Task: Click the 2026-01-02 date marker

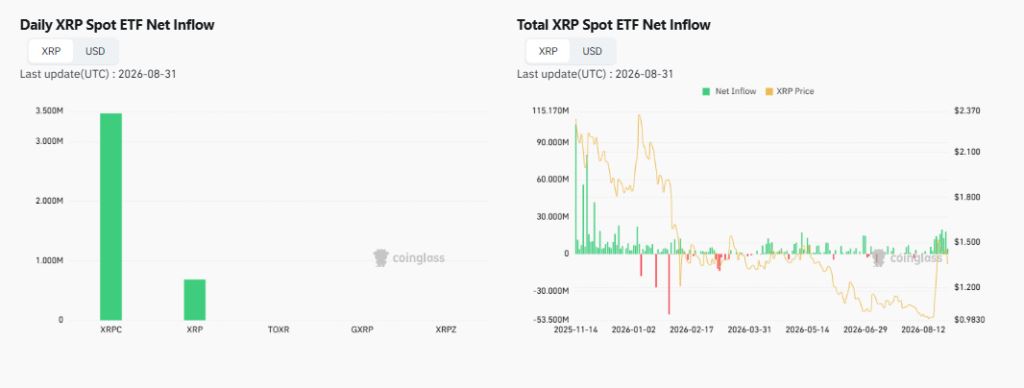Action: coord(633,330)
